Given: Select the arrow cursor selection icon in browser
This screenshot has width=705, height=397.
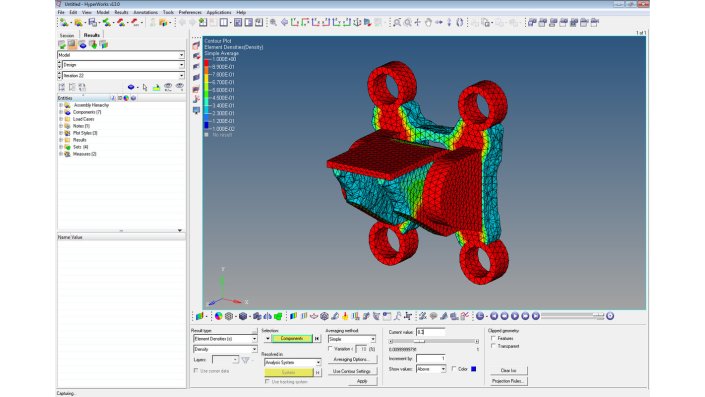Looking at the screenshot, I should (145, 87).
